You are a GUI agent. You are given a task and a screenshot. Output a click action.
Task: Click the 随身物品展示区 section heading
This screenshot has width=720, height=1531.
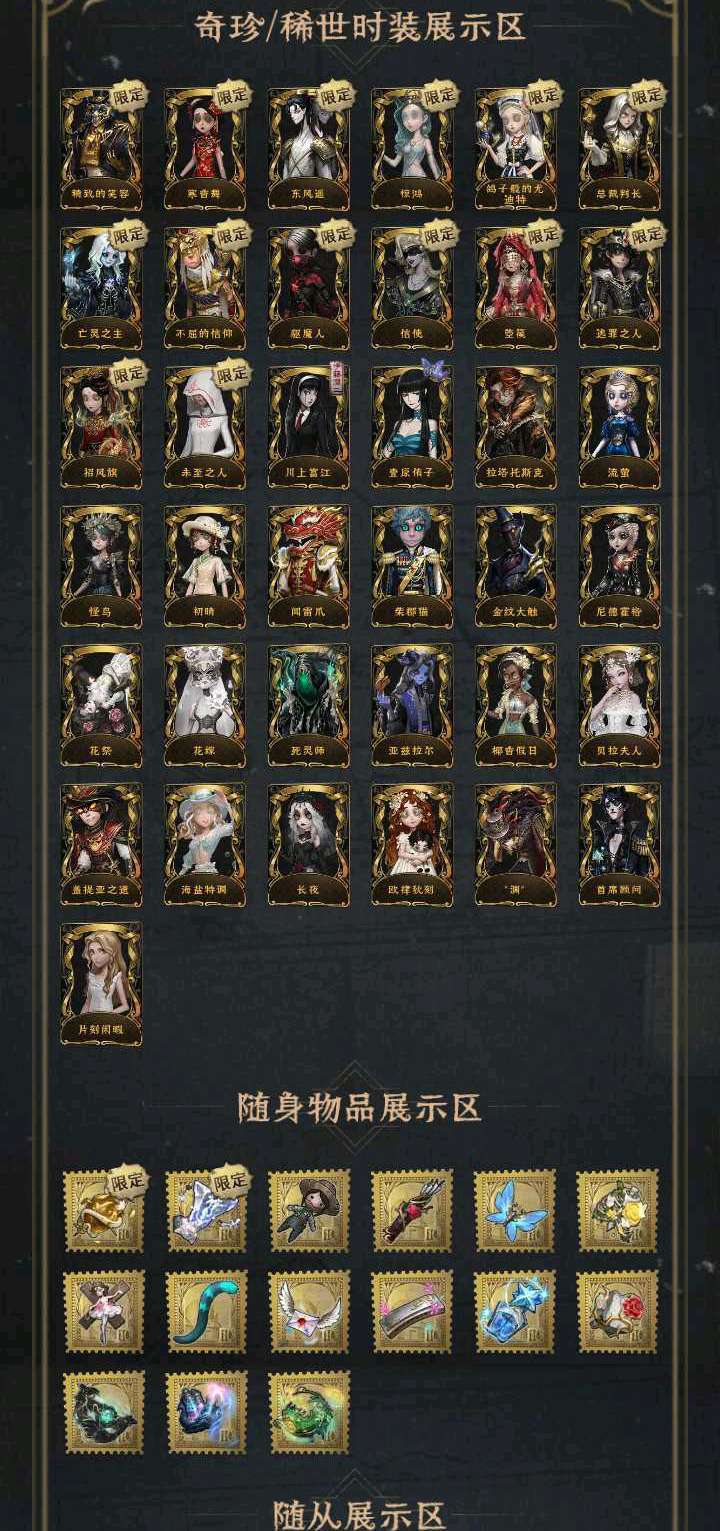(x=360, y=1108)
